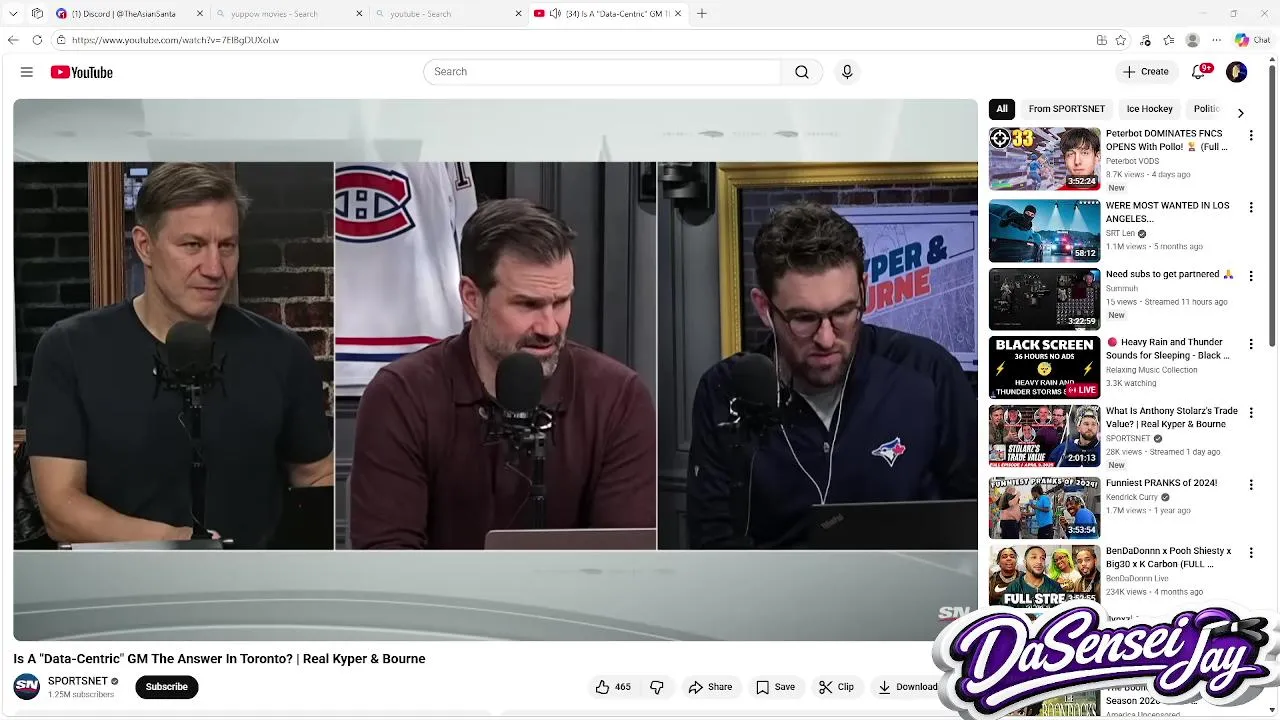The image size is (1280, 720).
Task: Click the Share button
Action: point(710,687)
